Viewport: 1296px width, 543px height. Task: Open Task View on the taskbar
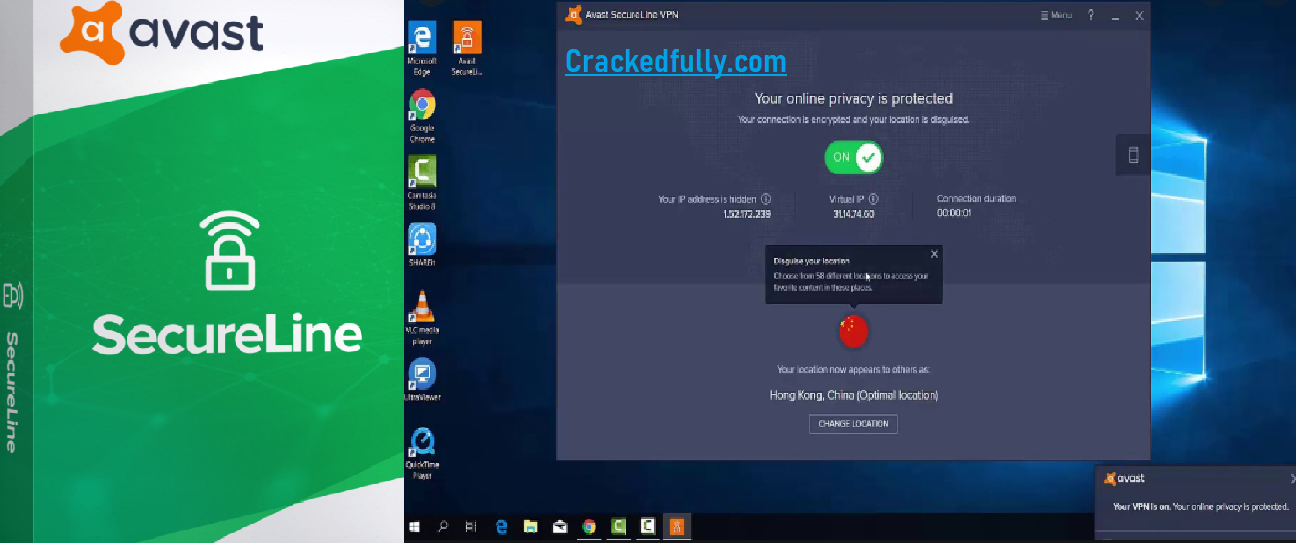(x=471, y=526)
